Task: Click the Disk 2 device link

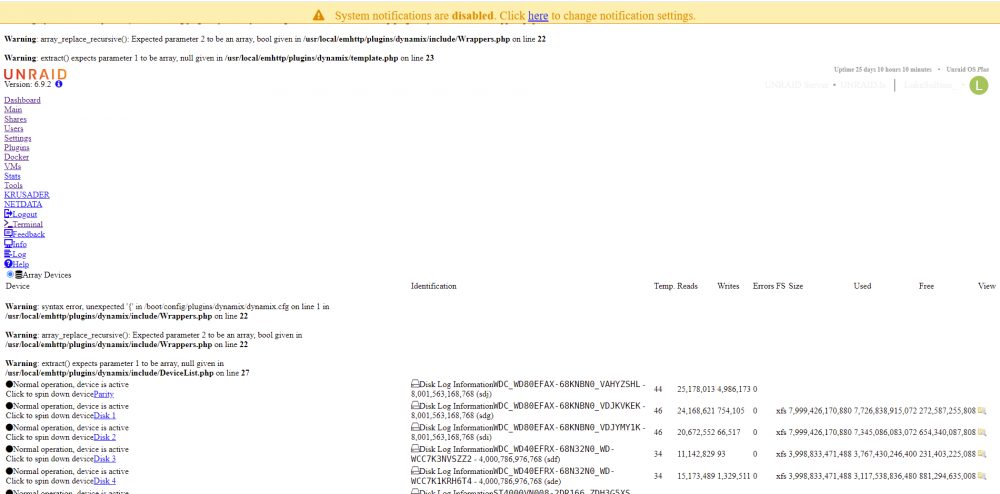Action: tap(105, 437)
